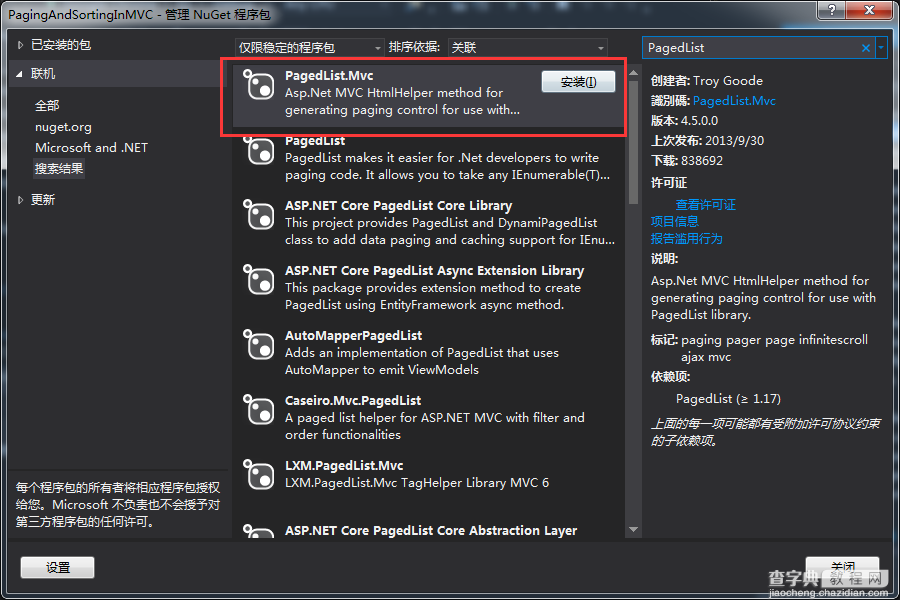The height and width of the screenshot is (600, 900).
Task: Clear the PagedList search box with X
Action: (866, 48)
